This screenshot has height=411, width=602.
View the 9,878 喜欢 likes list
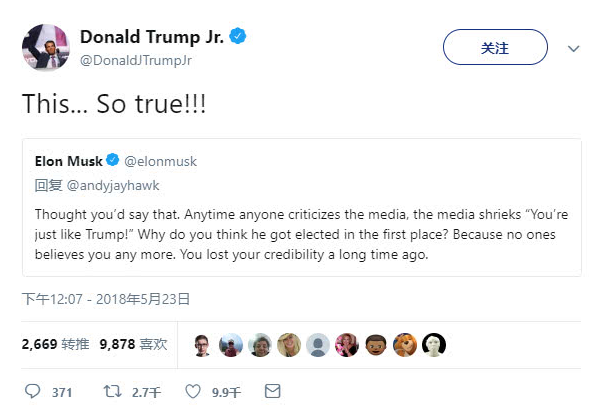pyautogui.click(x=133, y=344)
